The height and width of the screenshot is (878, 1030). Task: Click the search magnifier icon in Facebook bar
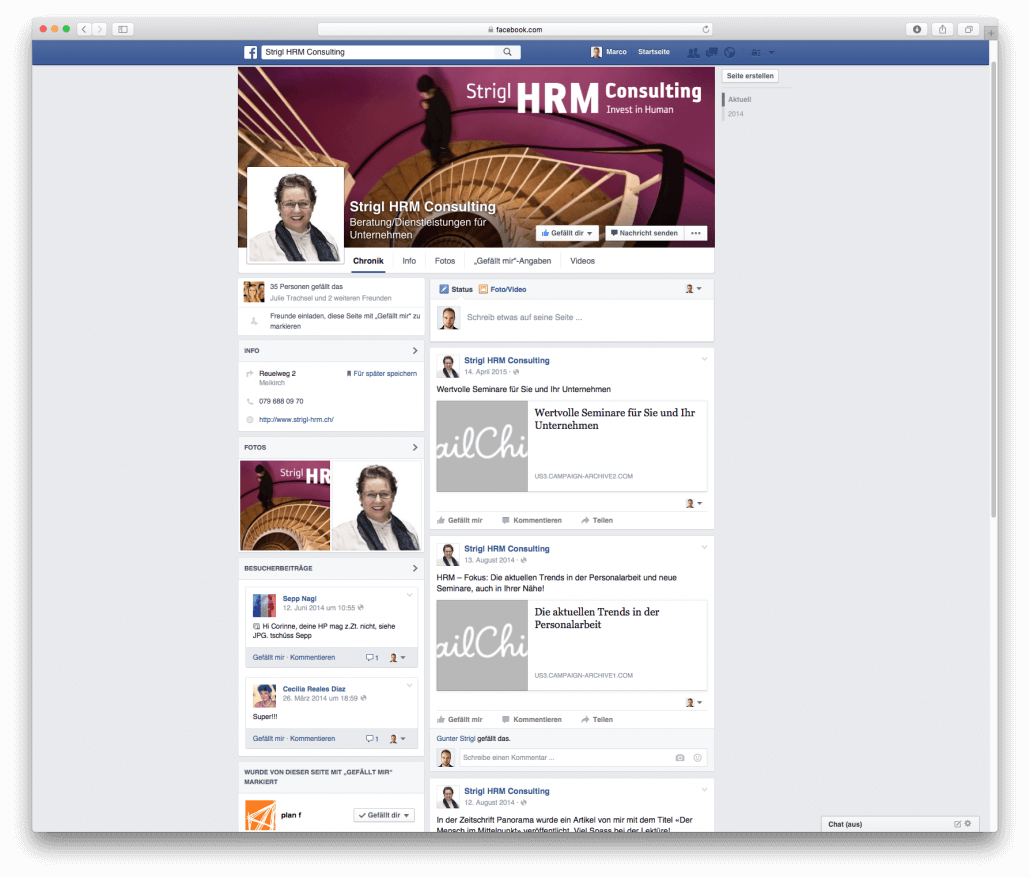[x=507, y=52]
